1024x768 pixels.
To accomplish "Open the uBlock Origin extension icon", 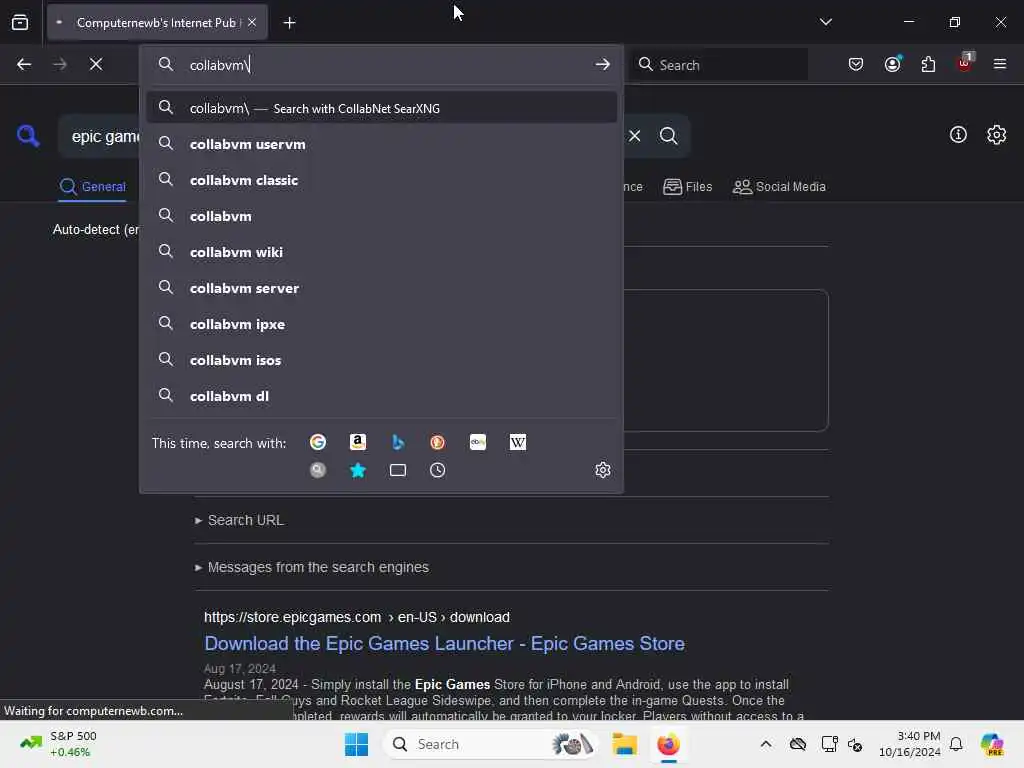I will 965,63.
